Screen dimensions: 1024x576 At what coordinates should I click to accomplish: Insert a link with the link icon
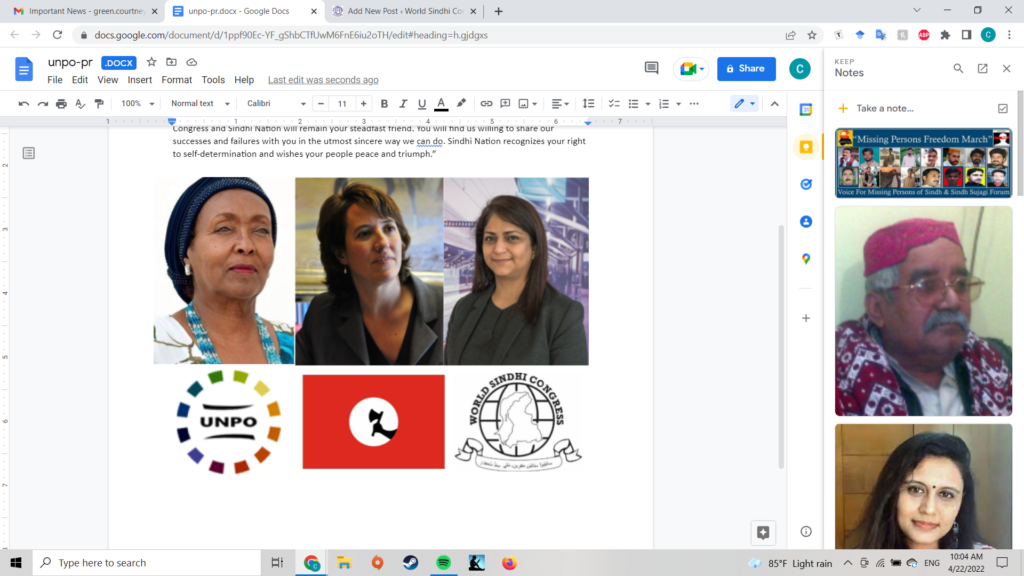(487, 104)
